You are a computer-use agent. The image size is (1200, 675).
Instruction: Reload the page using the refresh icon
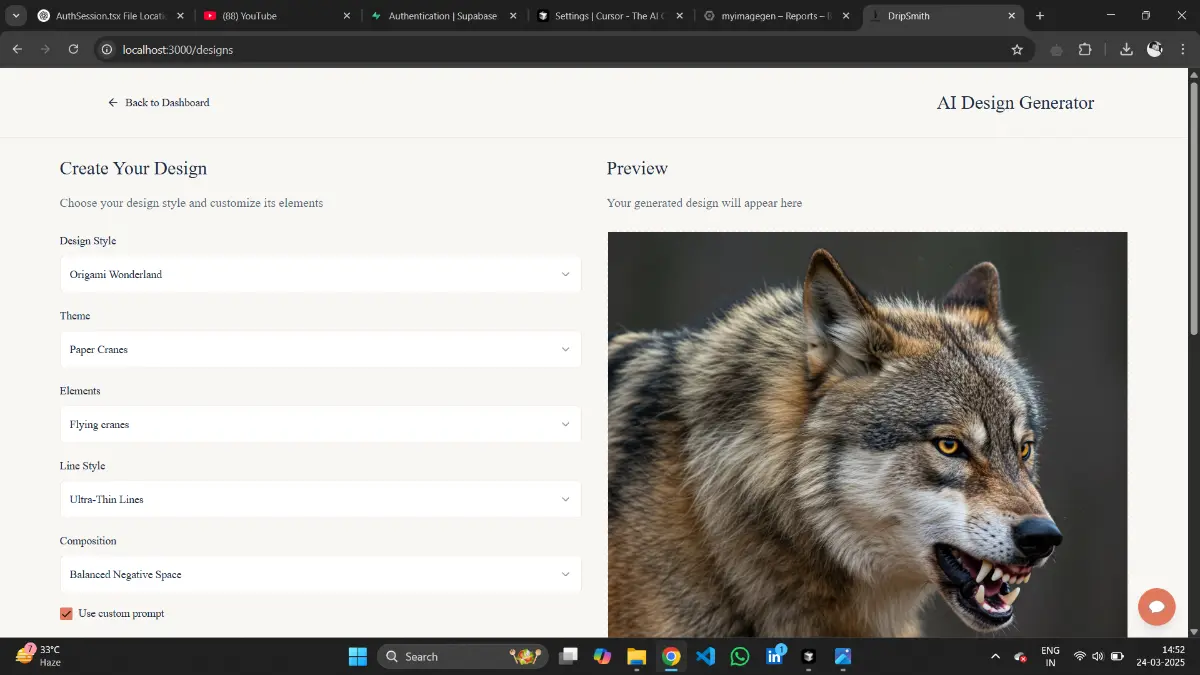(x=73, y=49)
